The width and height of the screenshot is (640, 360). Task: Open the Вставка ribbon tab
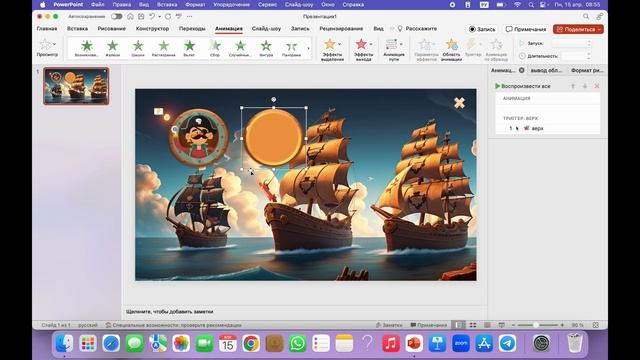coord(78,29)
